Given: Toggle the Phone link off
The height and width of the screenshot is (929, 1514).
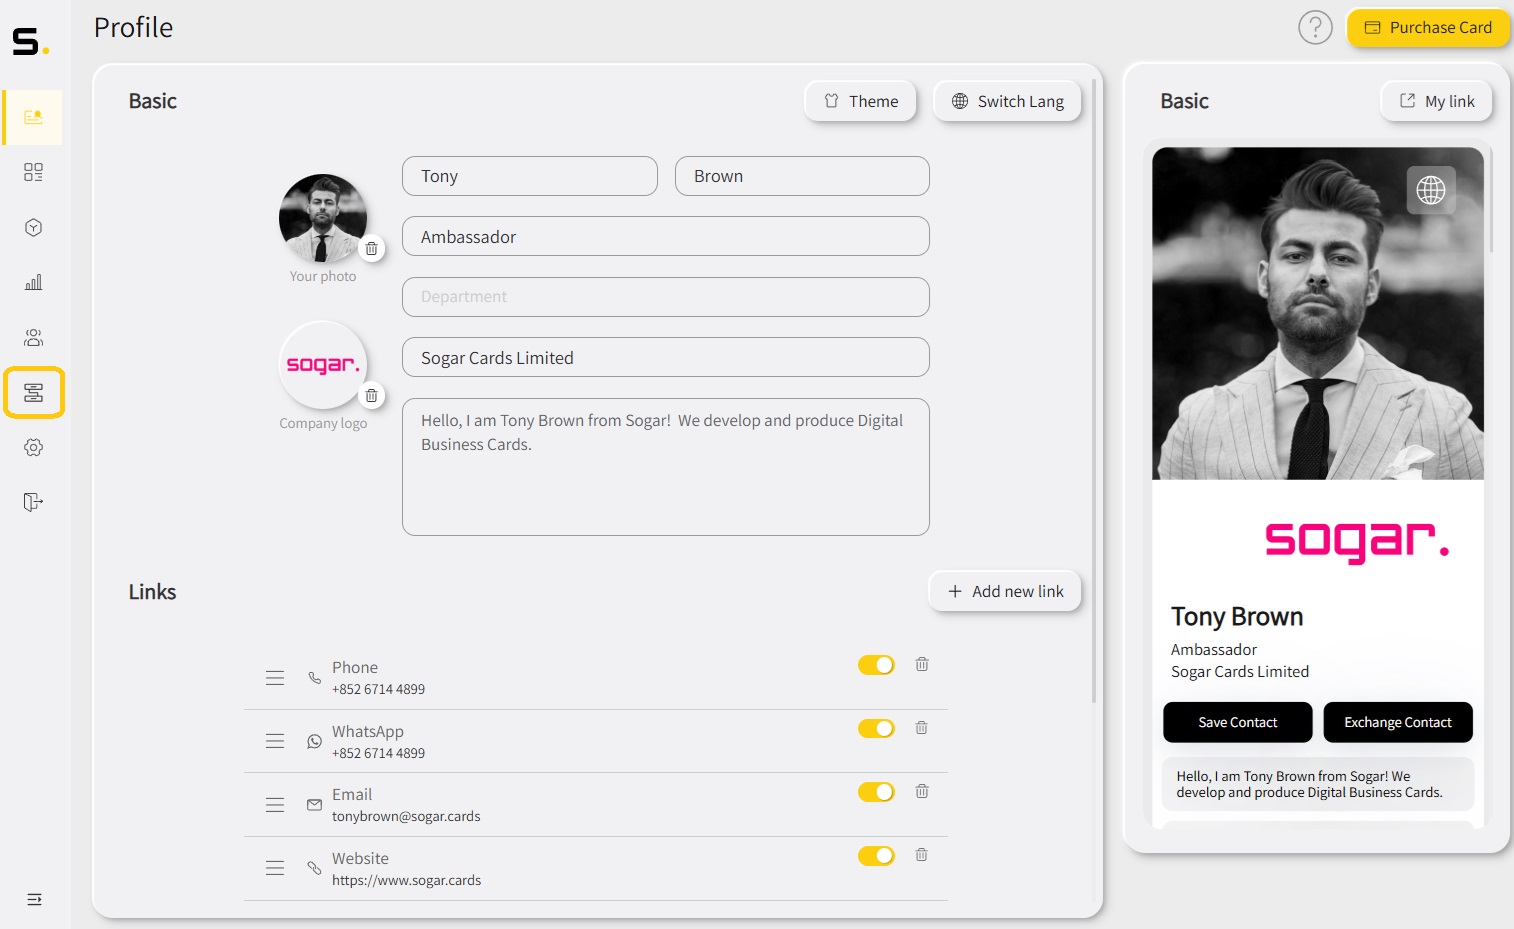Looking at the screenshot, I should pos(876,665).
